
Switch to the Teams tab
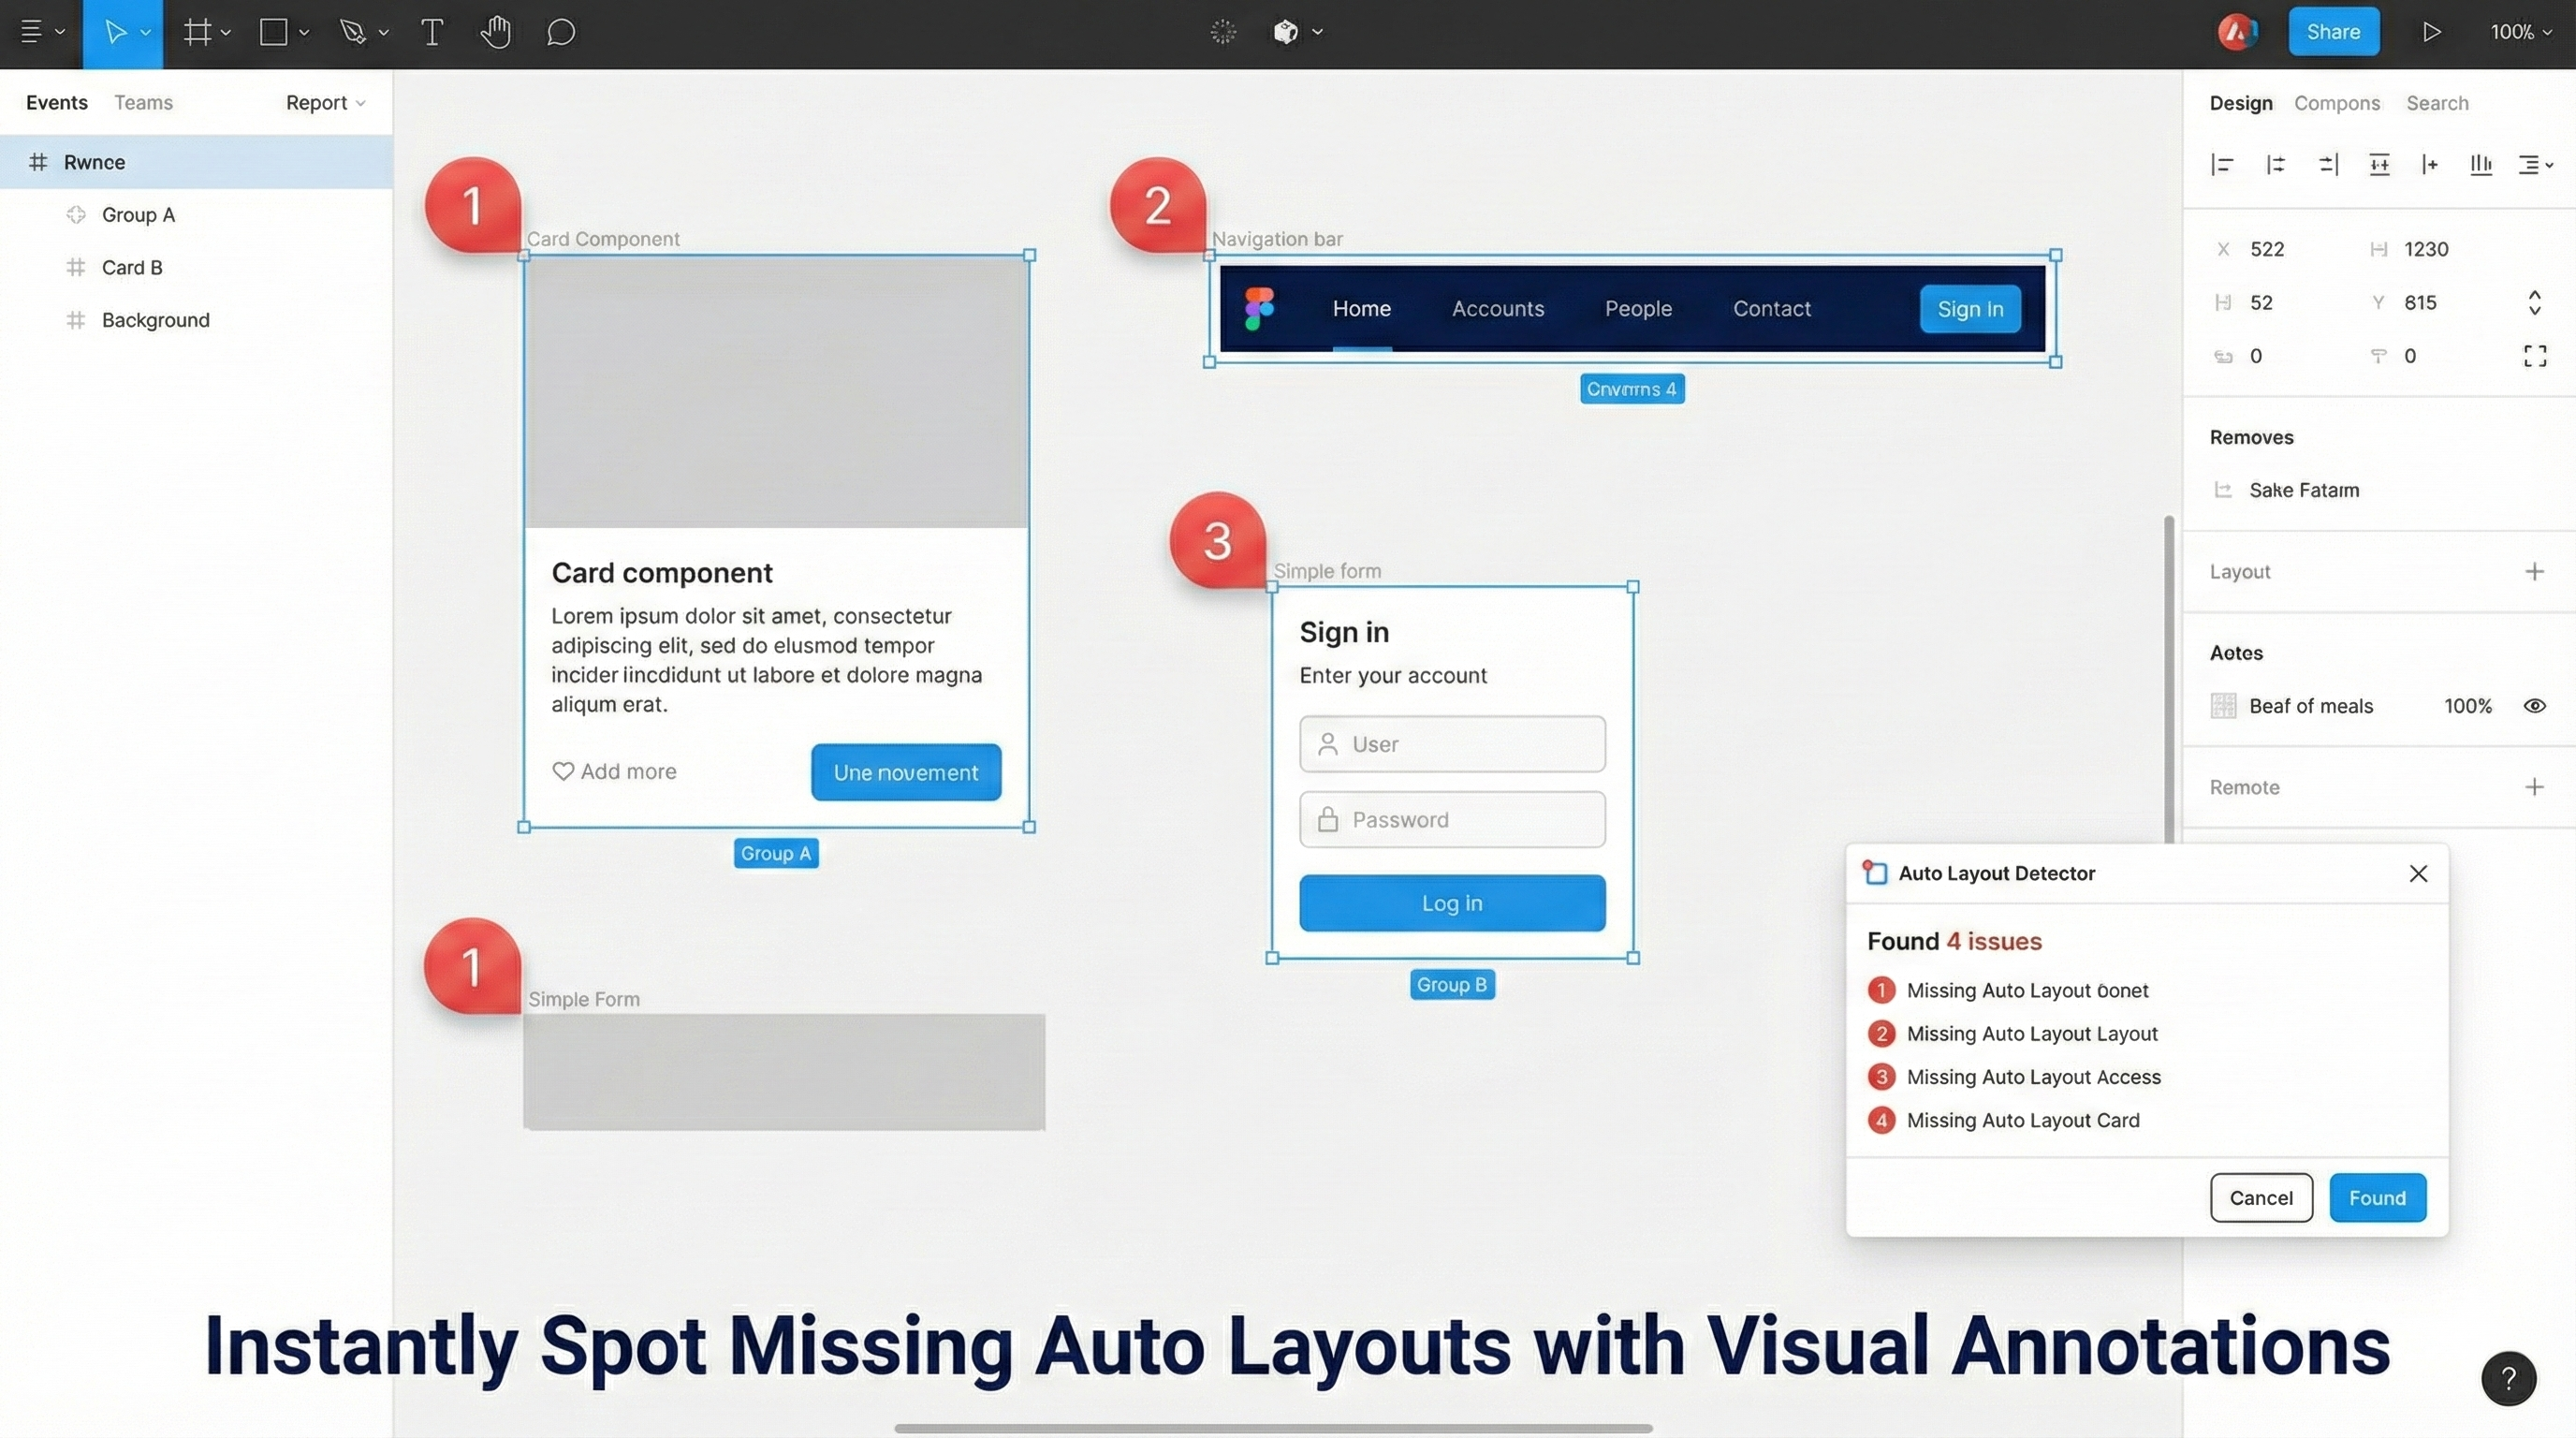(x=143, y=102)
